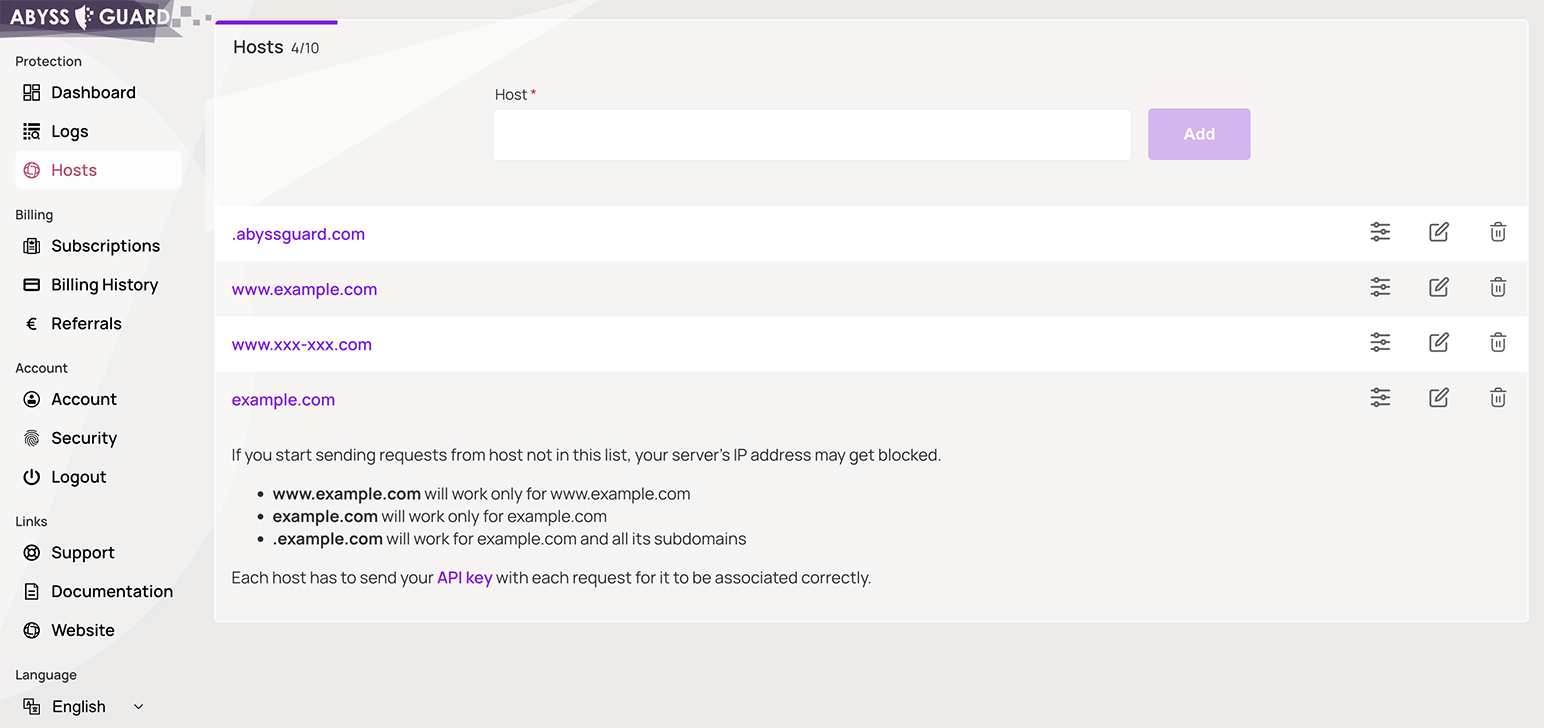Navigate to Subscriptions under Billing
The height and width of the screenshot is (728, 1544).
pos(105,246)
